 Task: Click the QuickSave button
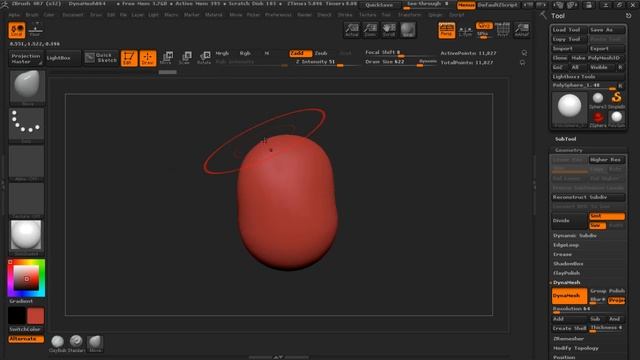379,5
